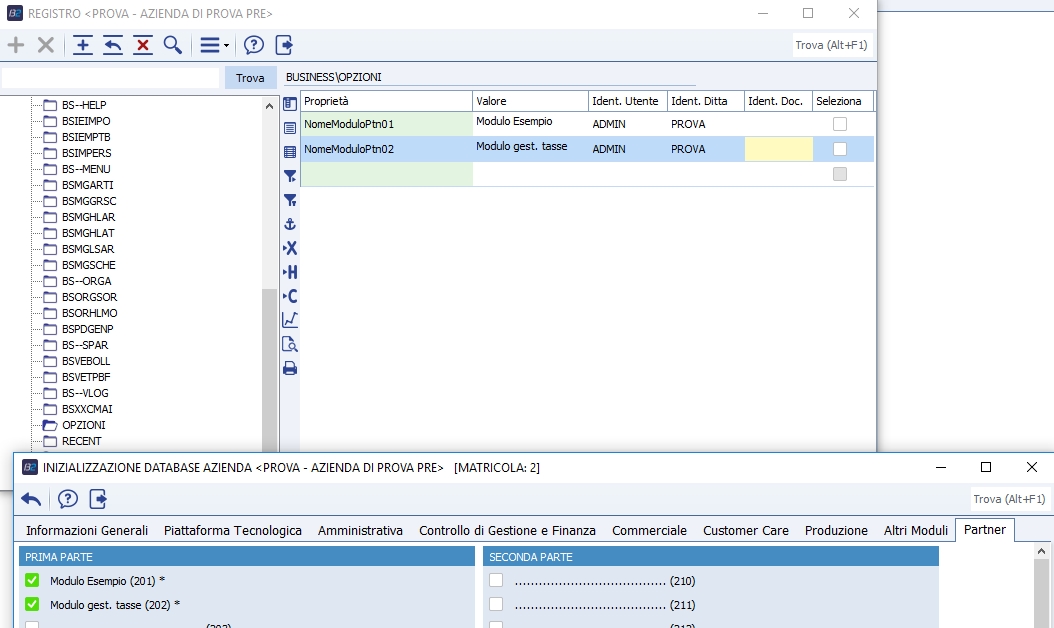This screenshot has height=628, width=1054.
Task: Uncheck Modulo Esempio (201) checkbox
Action: 32,581
